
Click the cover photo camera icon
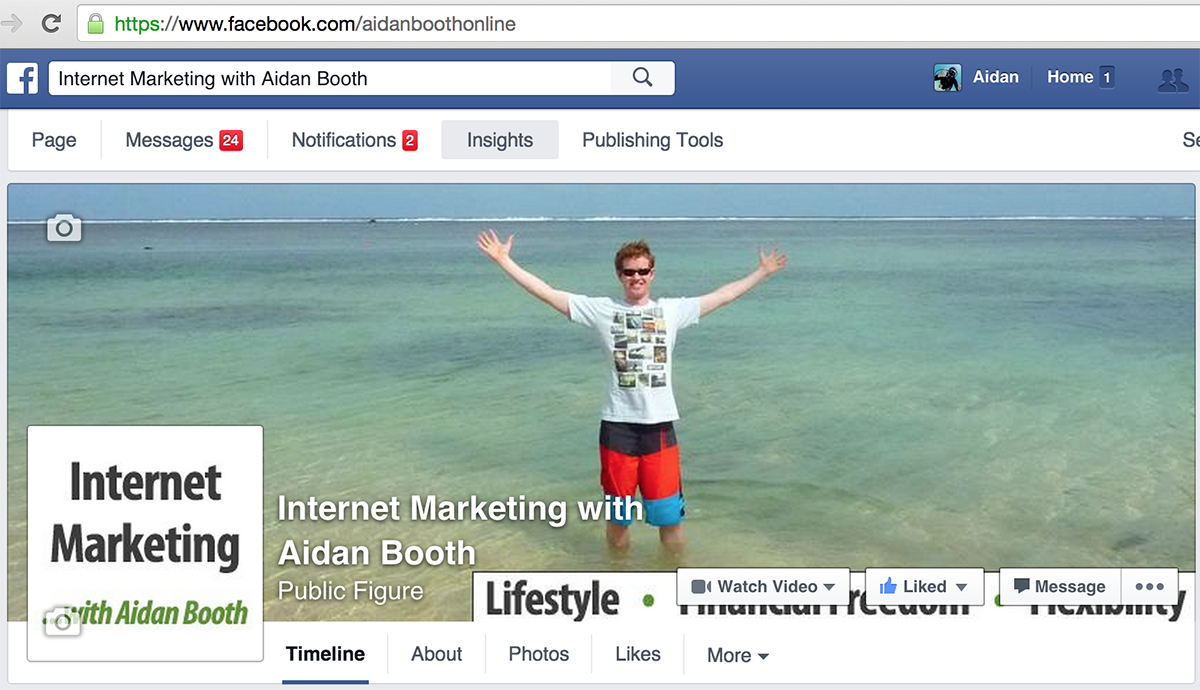coord(64,228)
